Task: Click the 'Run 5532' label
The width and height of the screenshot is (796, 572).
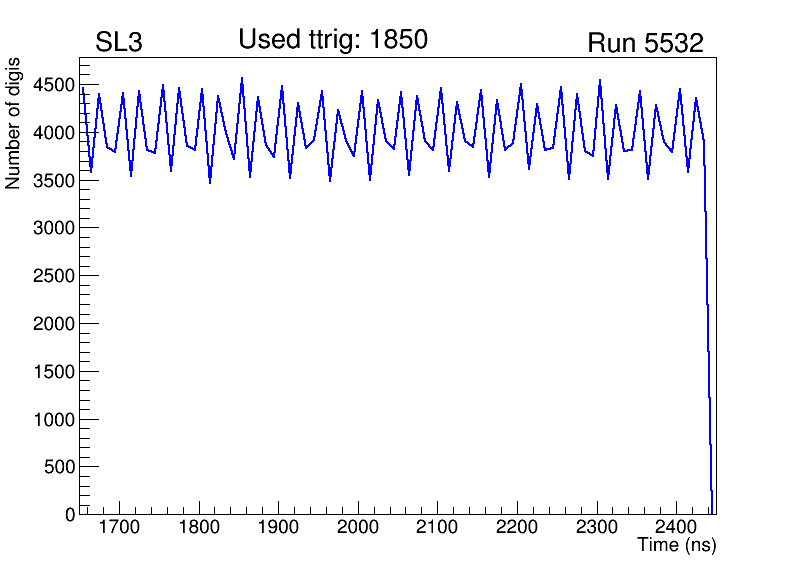Action: 645,44
